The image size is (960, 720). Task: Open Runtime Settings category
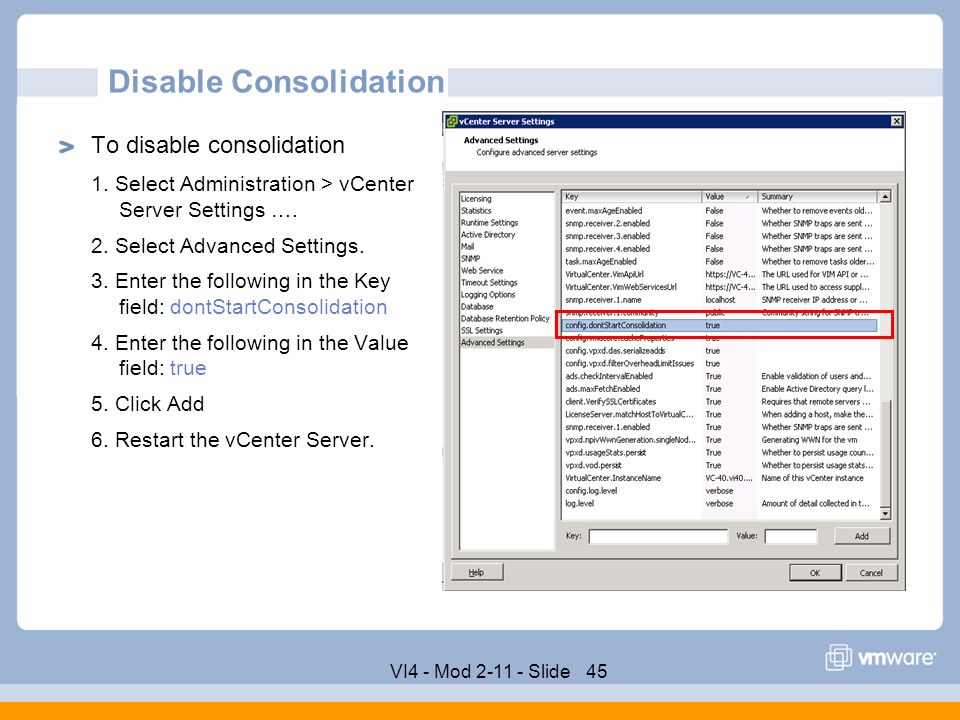(489, 223)
